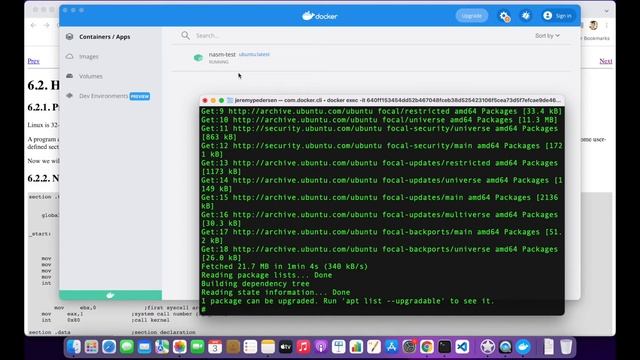
Task: Open Notes from the Dock
Action: point(268,347)
